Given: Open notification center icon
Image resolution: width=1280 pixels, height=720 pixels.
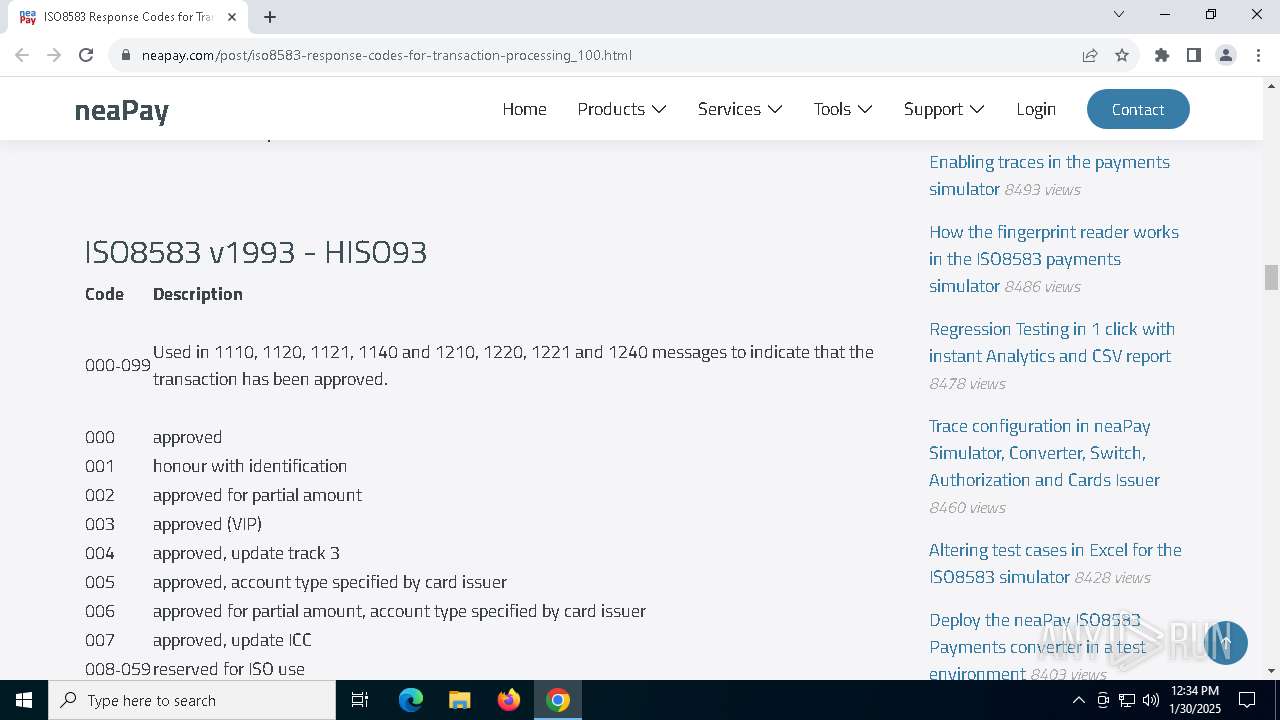Looking at the screenshot, I should (x=1247, y=700).
